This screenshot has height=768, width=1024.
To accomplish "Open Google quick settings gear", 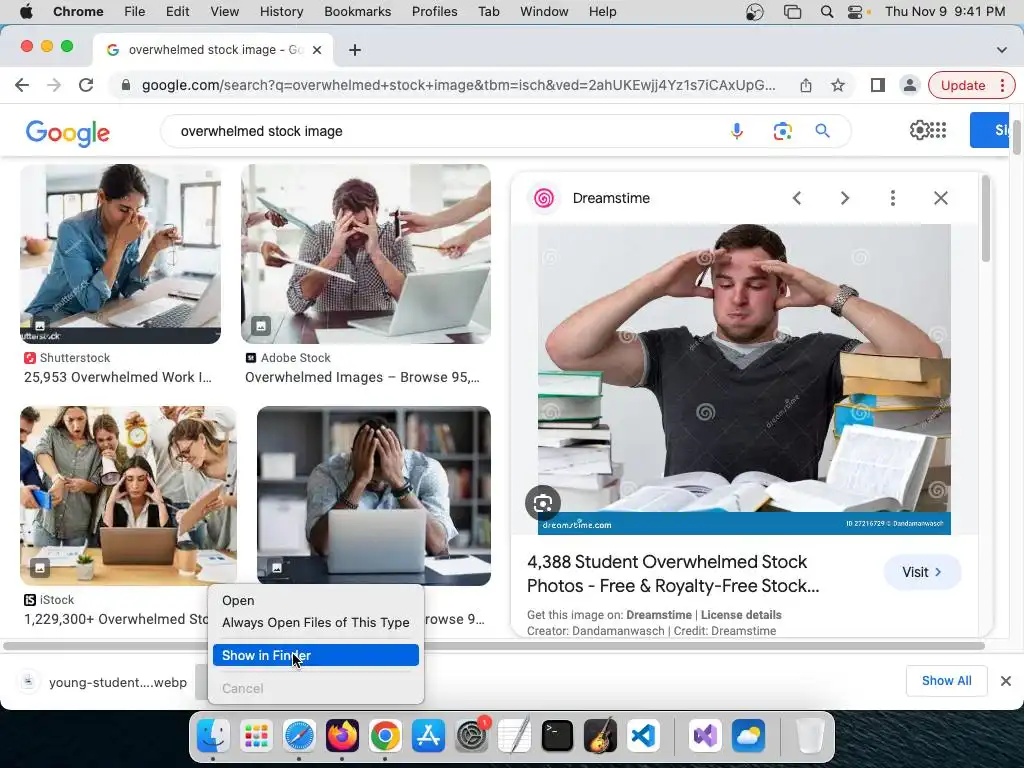I will [919, 130].
